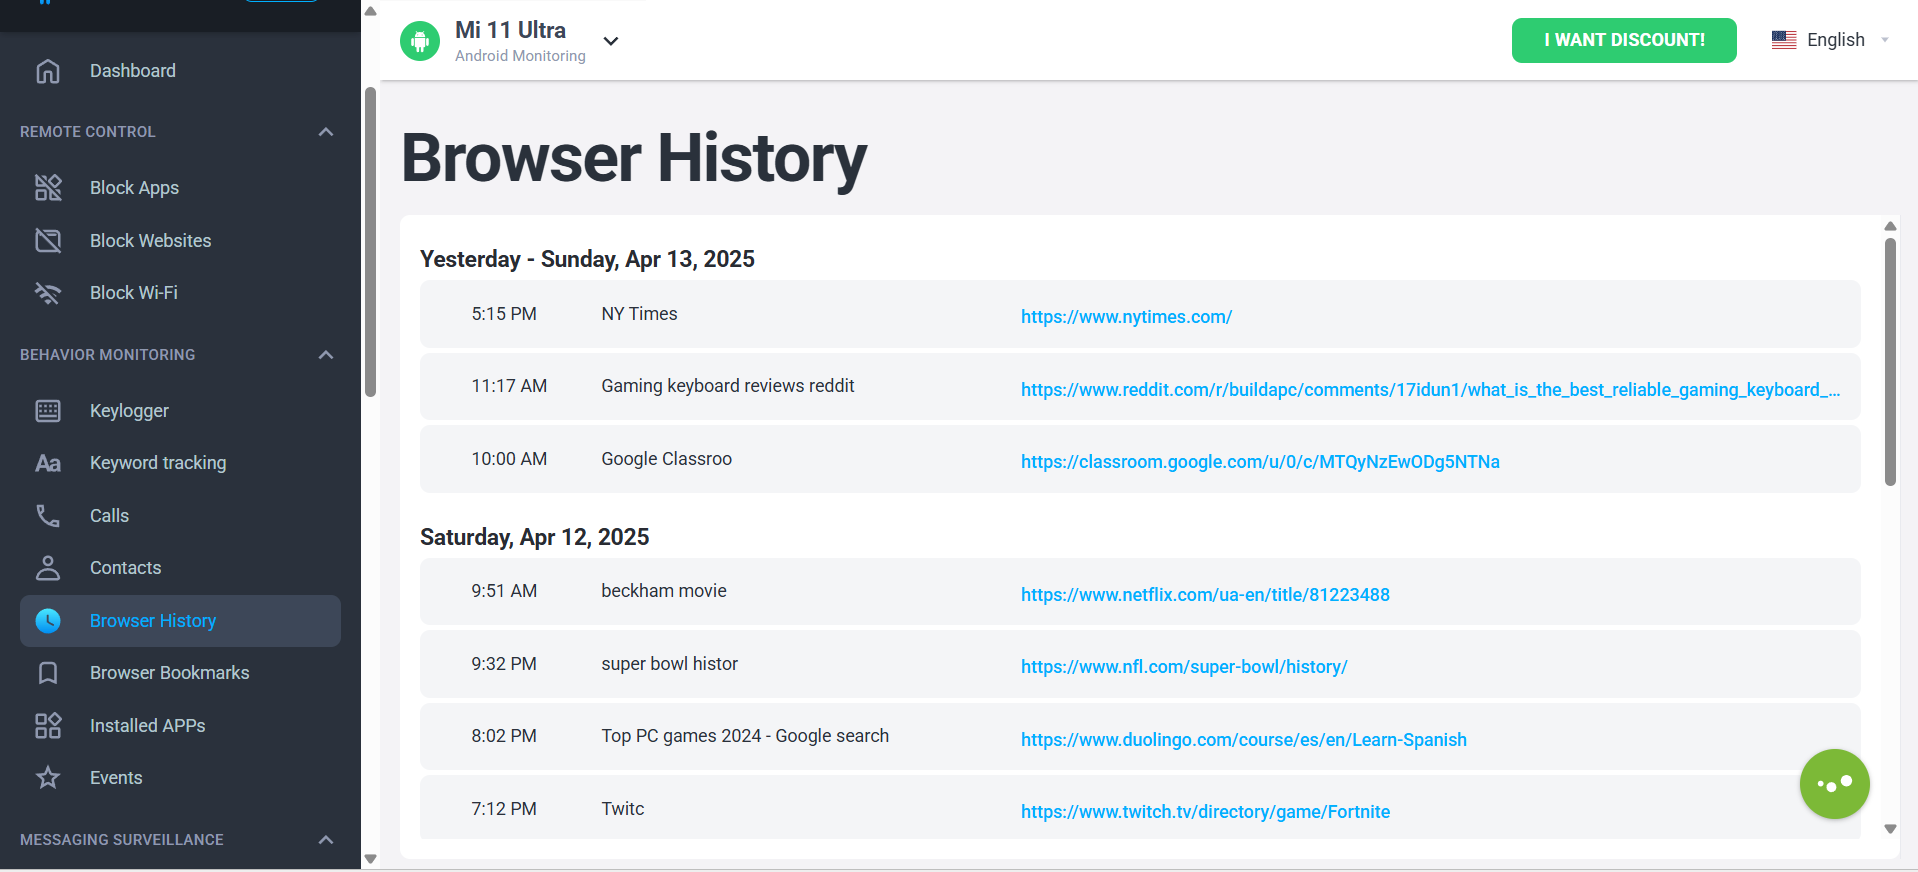Open the classroom.google.com link
Viewport: 1918px width, 872px height.
pyautogui.click(x=1260, y=462)
